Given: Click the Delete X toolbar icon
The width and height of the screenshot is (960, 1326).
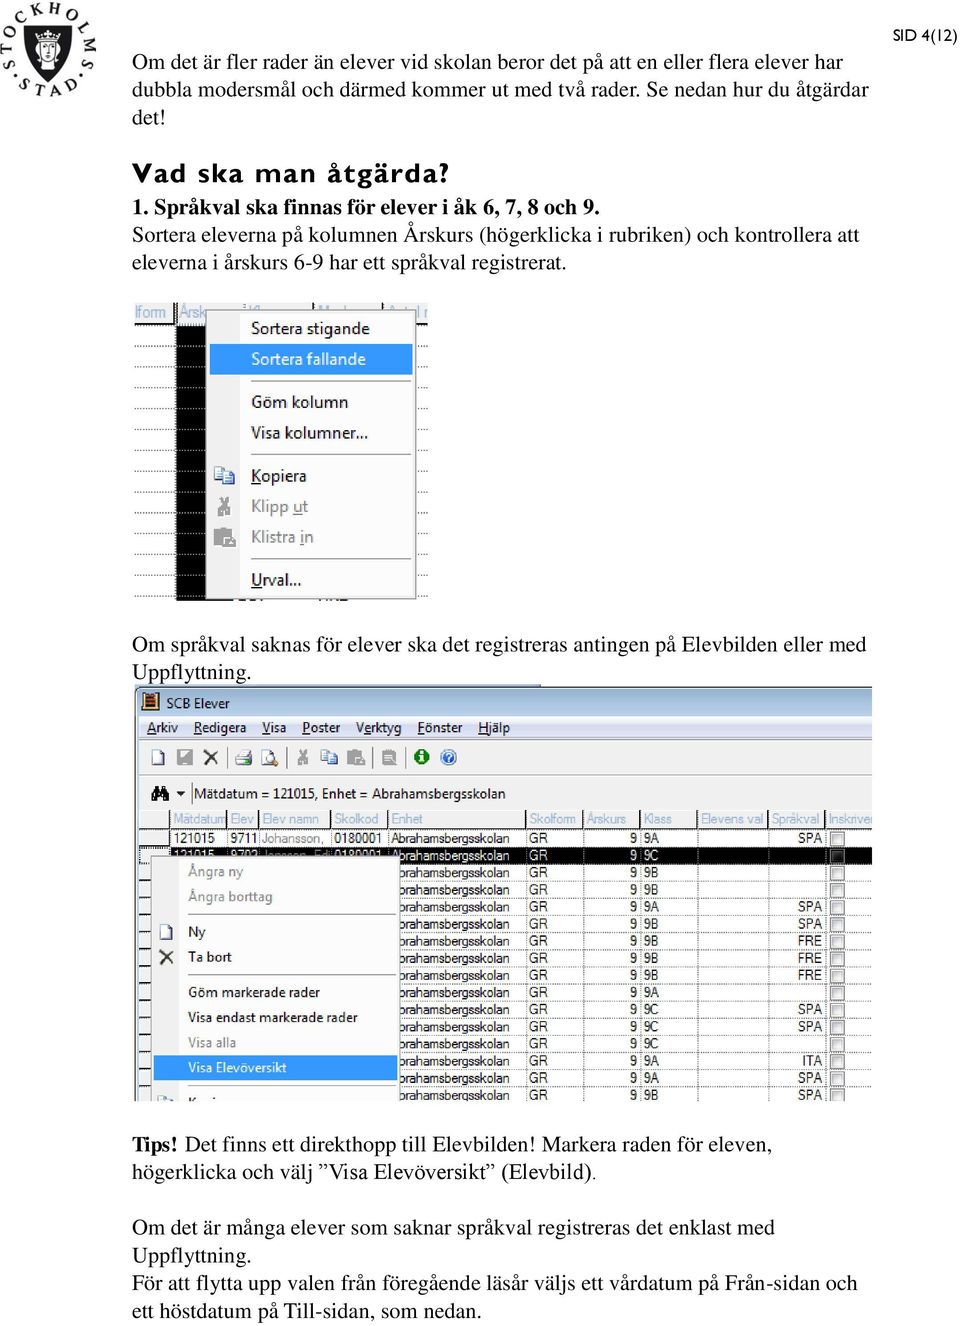Looking at the screenshot, I should (210, 758).
